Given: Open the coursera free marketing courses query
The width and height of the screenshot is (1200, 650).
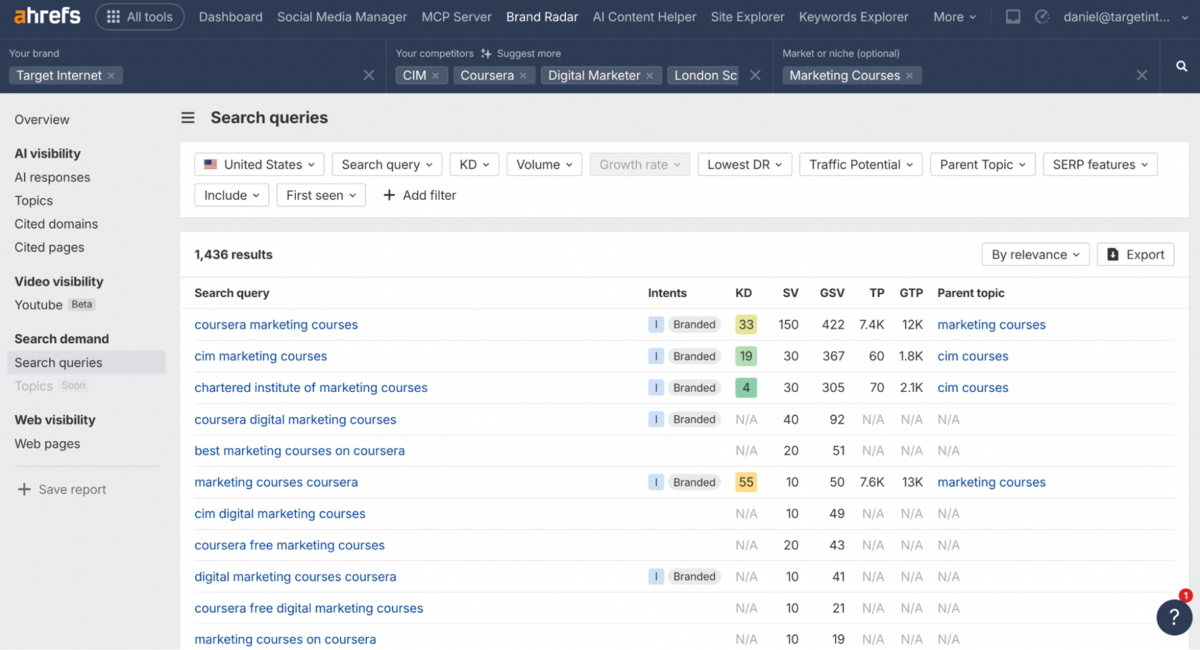Looking at the screenshot, I should (290, 545).
